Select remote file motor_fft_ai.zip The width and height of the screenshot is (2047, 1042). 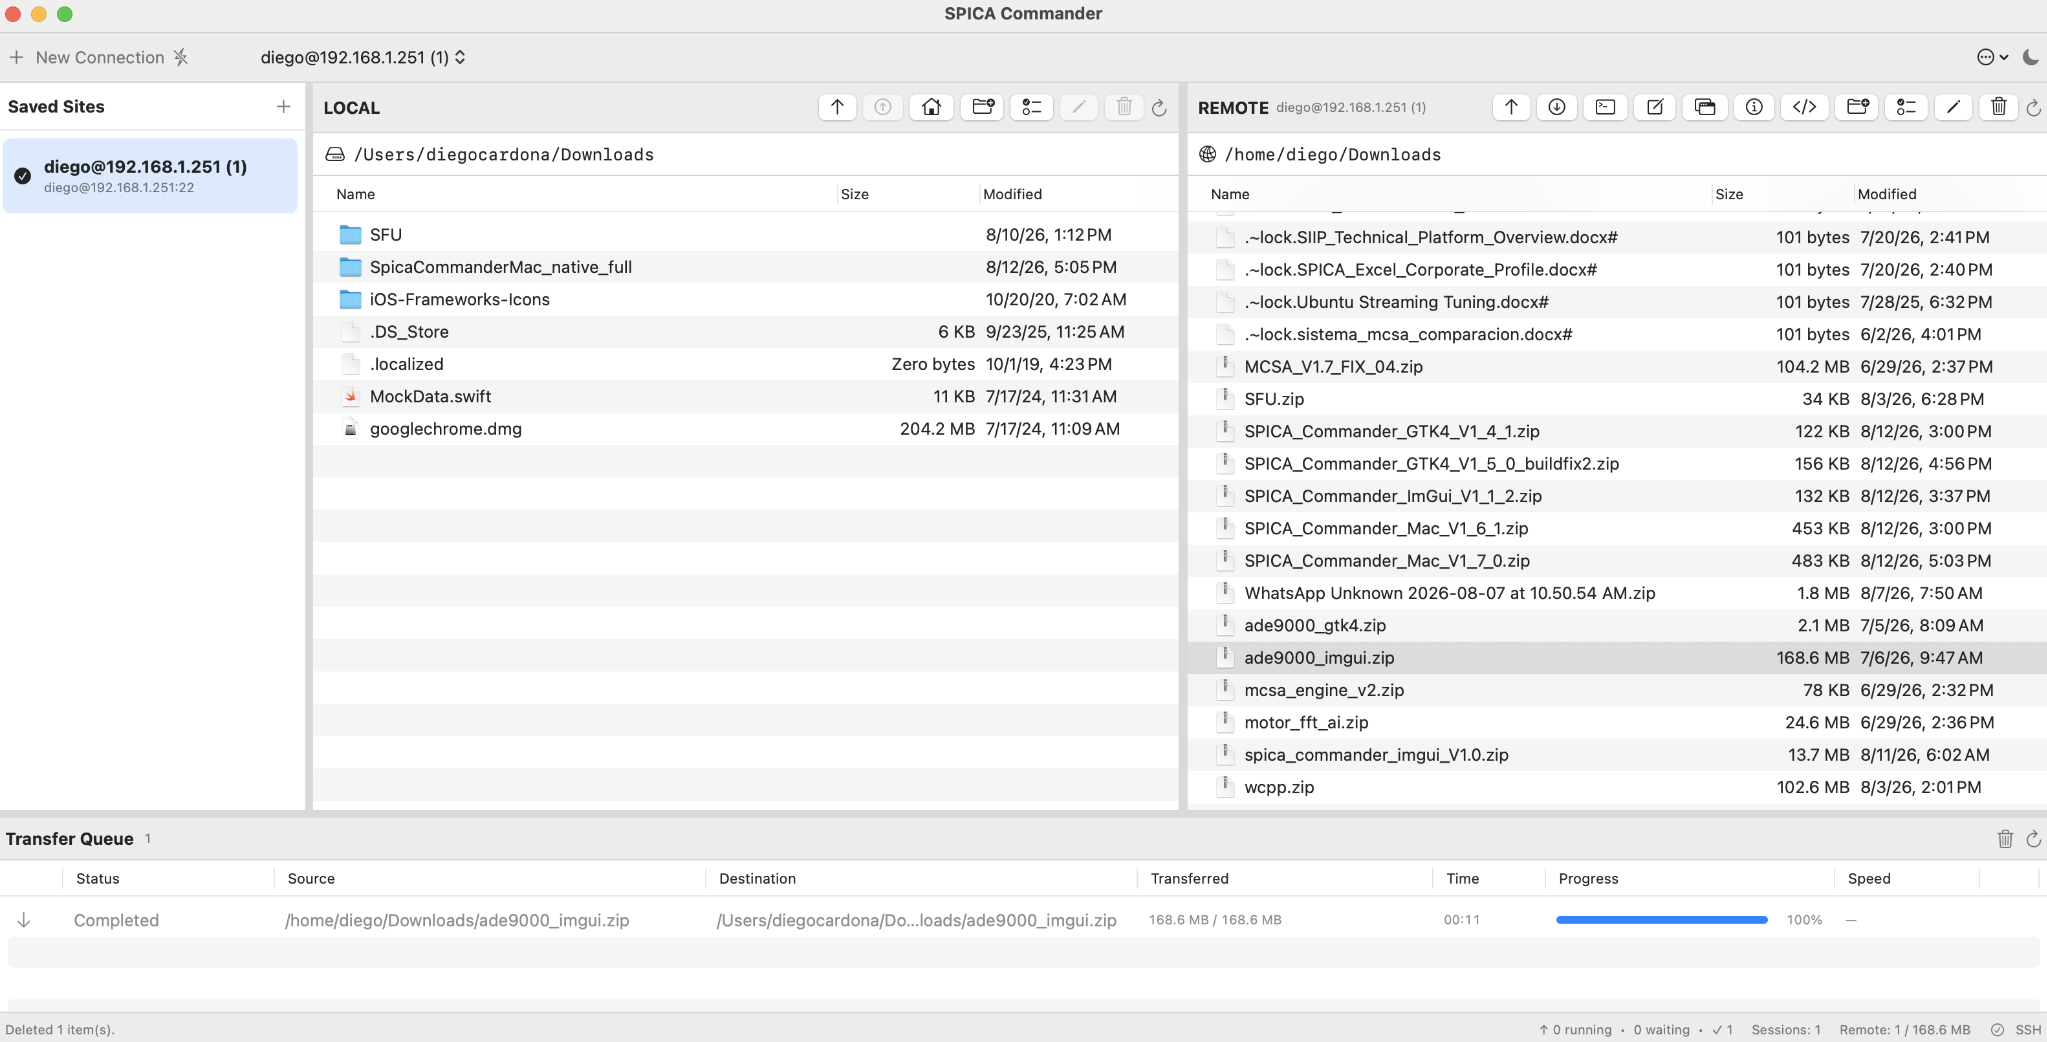tap(1617, 722)
